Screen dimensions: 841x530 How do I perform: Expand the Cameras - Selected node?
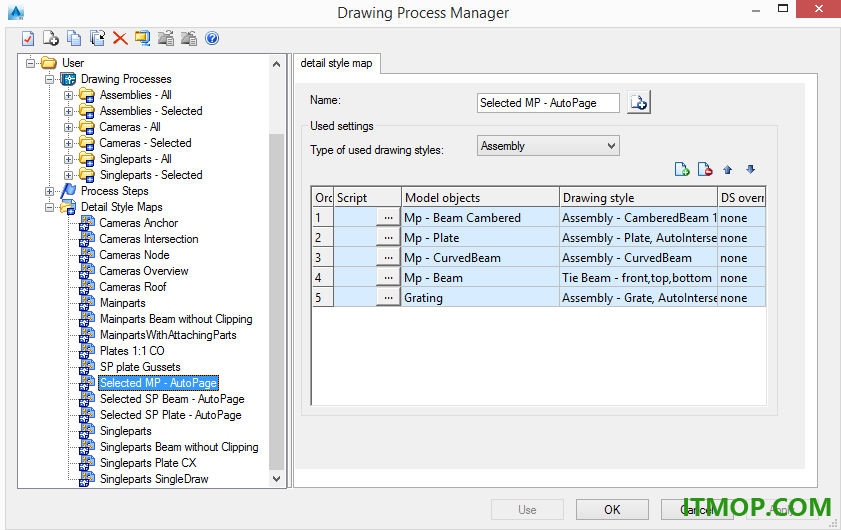(x=68, y=143)
